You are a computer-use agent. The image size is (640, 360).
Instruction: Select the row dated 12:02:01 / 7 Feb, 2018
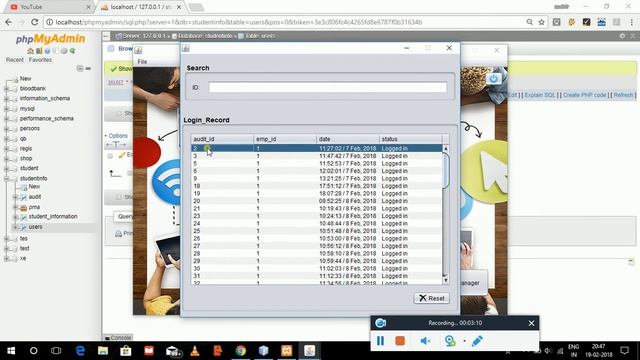point(316,171)
